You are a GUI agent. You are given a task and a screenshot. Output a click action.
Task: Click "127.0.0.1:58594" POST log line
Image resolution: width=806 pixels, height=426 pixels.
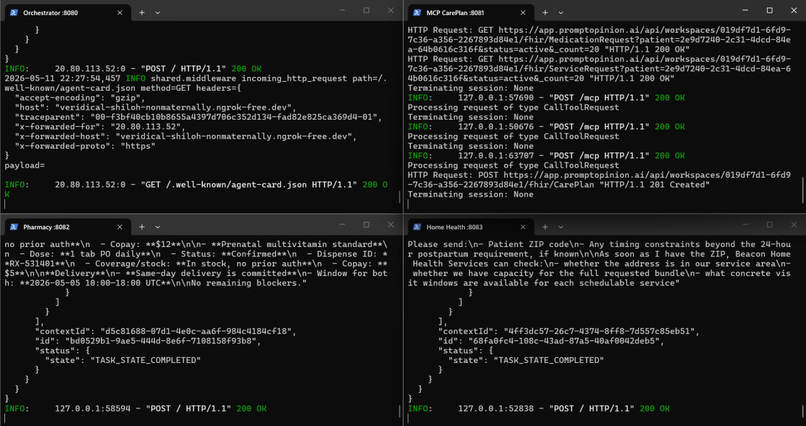pos(136,409)
